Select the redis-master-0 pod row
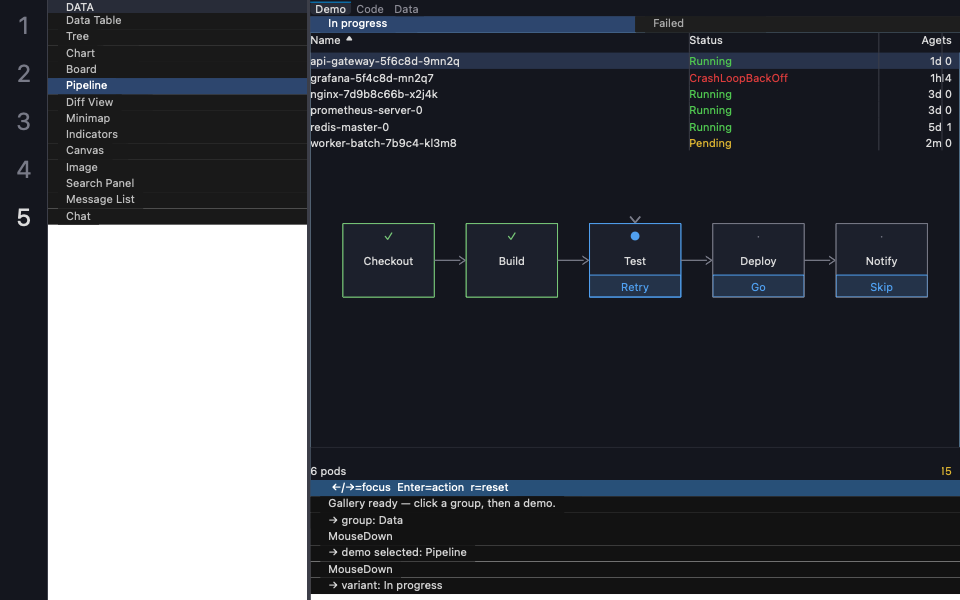 [634, 127]
